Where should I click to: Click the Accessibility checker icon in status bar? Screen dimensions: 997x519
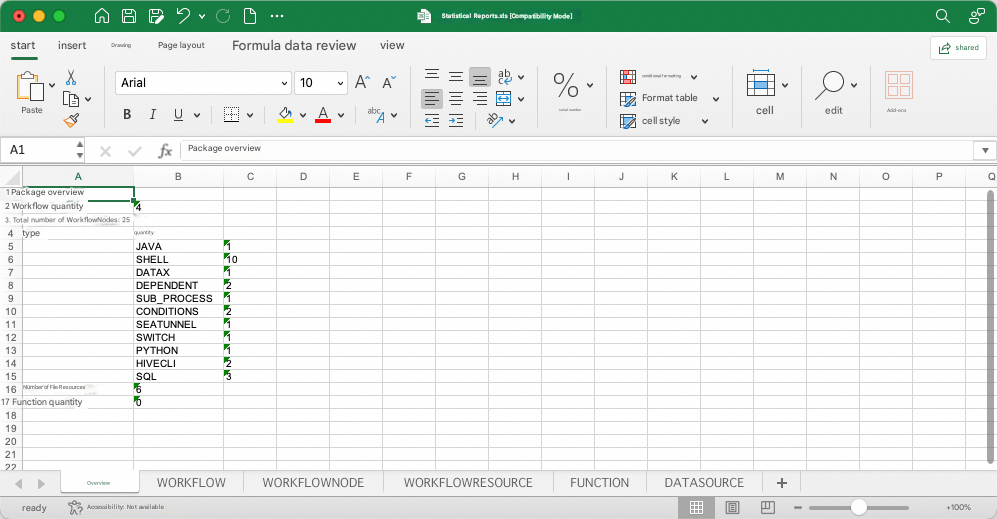point(75,507)
